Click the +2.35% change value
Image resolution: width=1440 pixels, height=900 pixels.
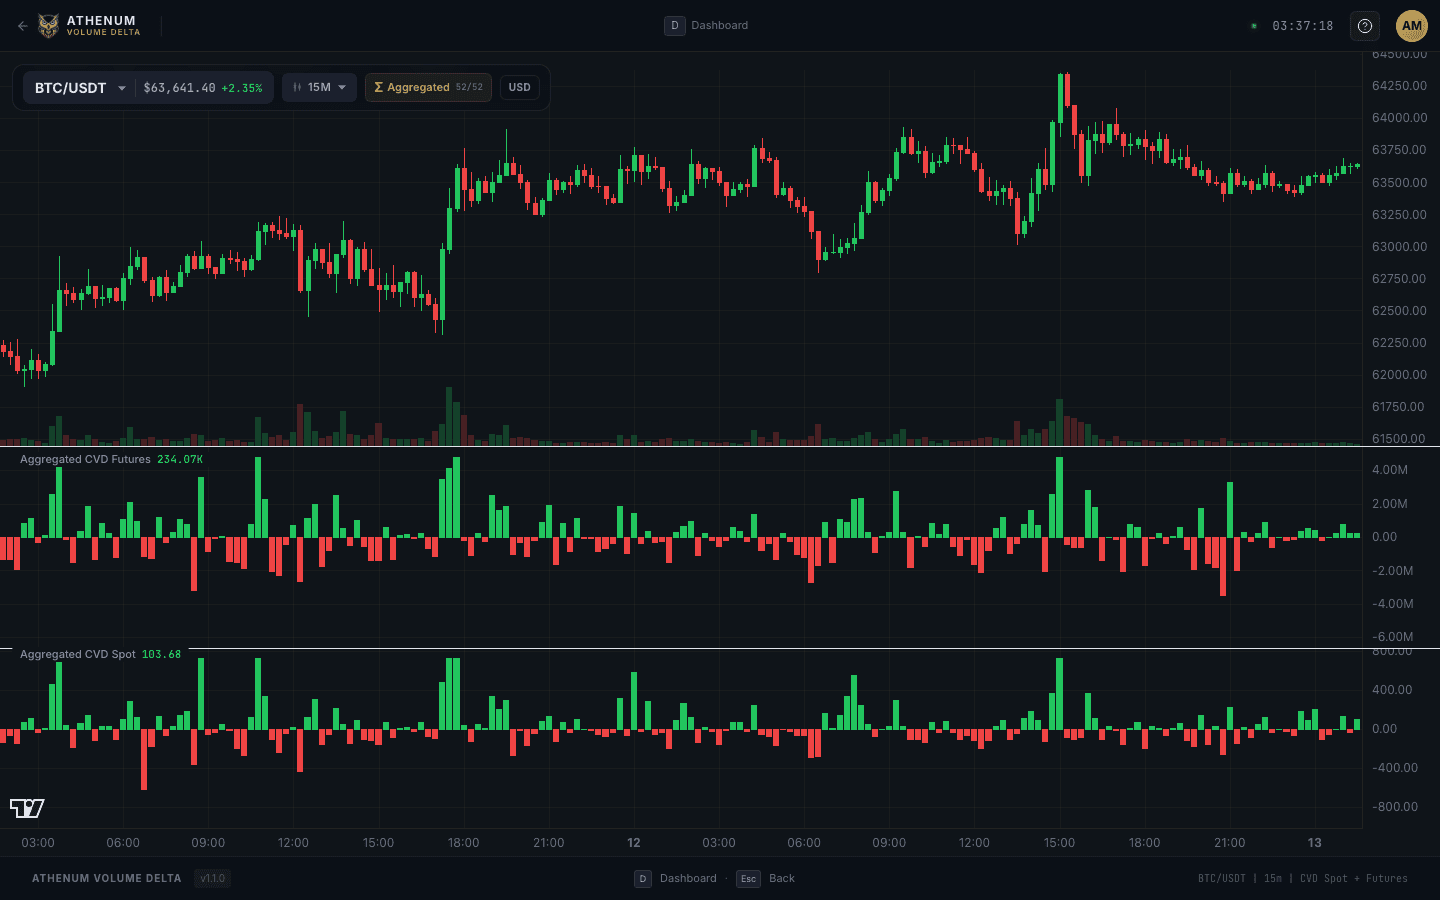(242, 88)
